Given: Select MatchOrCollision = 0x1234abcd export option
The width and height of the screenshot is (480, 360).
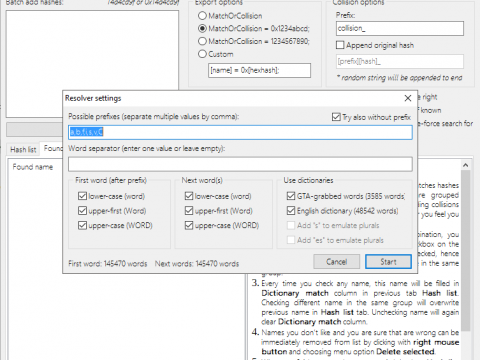Looking at the screenshot, I should (x=202, y=28).
